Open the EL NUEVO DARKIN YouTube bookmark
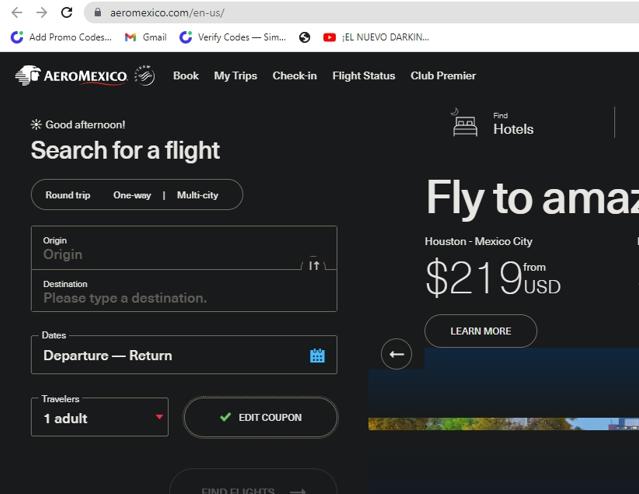 pos(376,37)
